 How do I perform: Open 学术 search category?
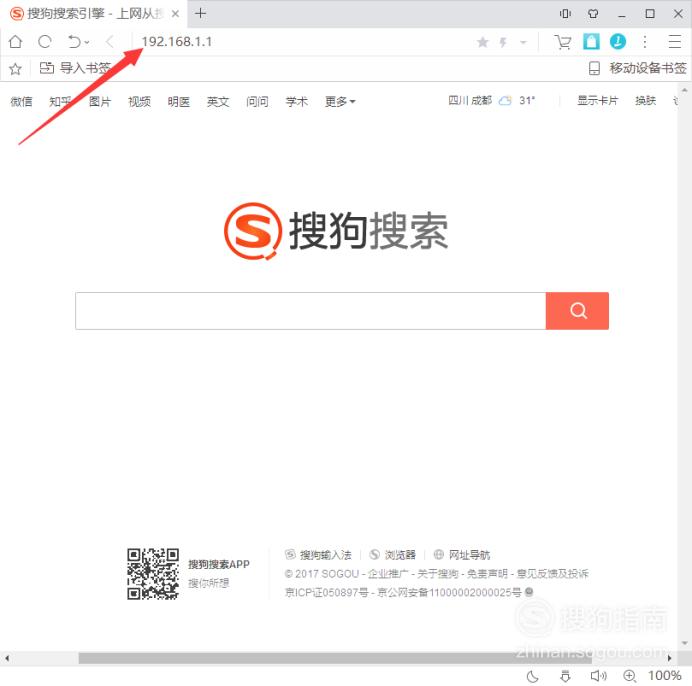297,102
